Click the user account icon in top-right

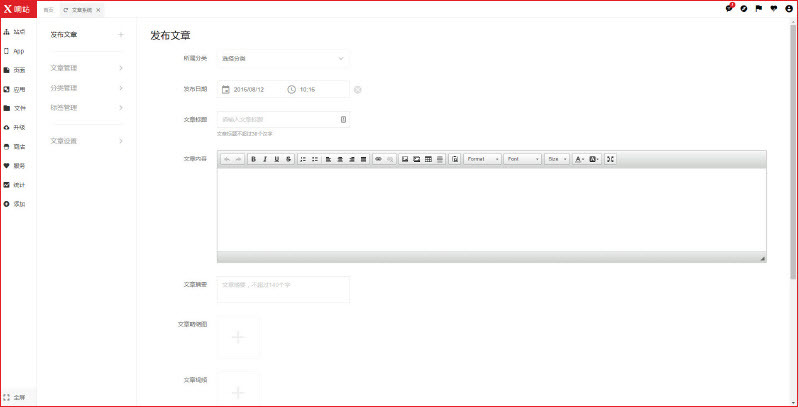point(789,8)
